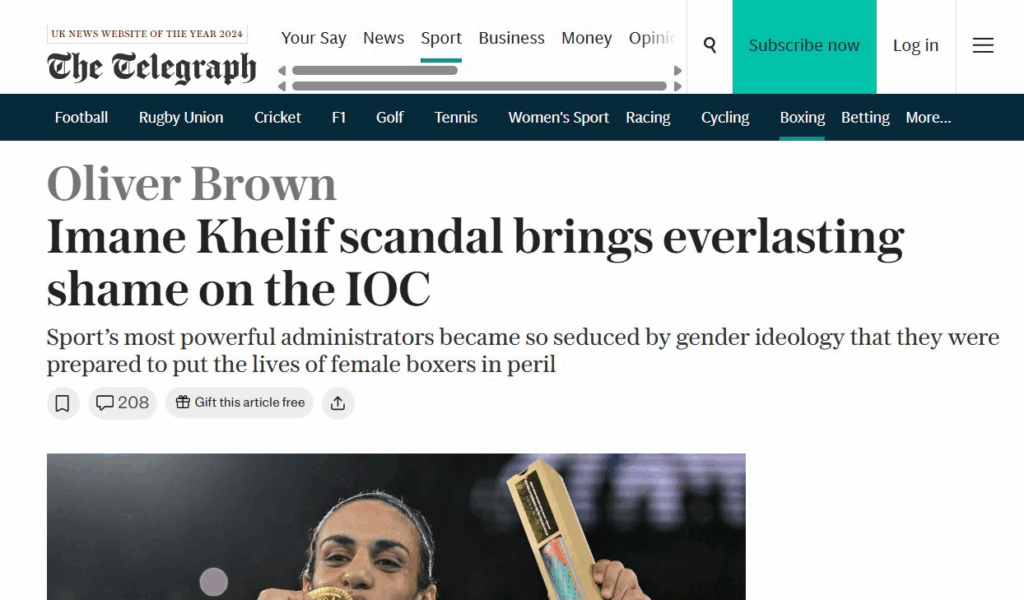Select the Sport tab in top navigation
Image resolution: width=1024 pixels, height=600 pixels.
(441, 38)
